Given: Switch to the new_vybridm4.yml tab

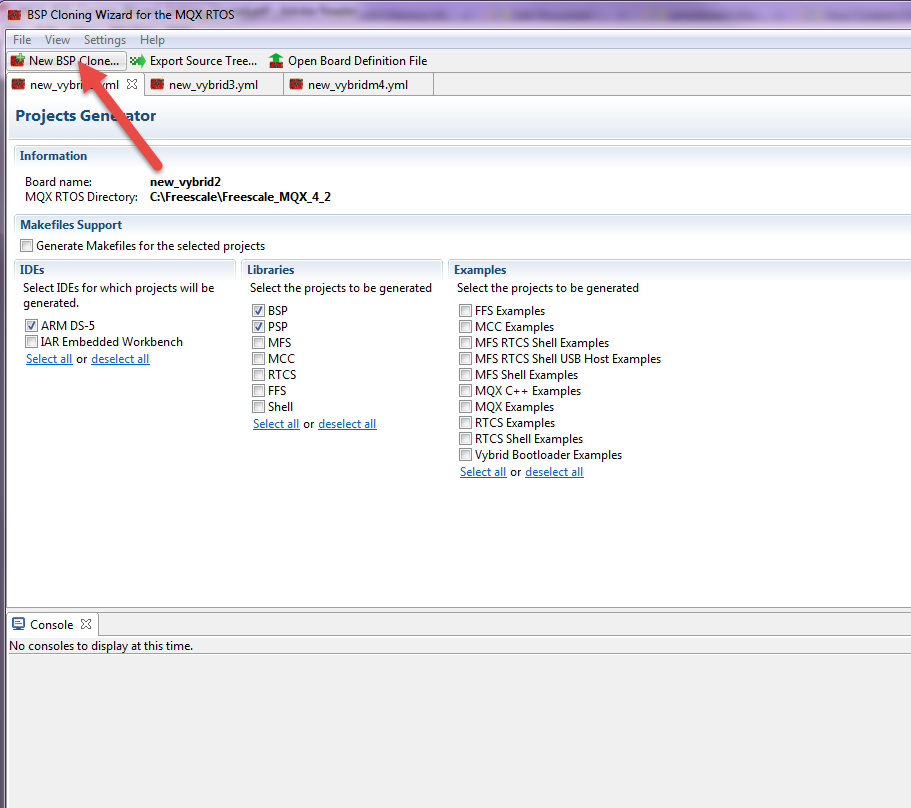Looking at the screenshot, I should [x=358, y=85].
